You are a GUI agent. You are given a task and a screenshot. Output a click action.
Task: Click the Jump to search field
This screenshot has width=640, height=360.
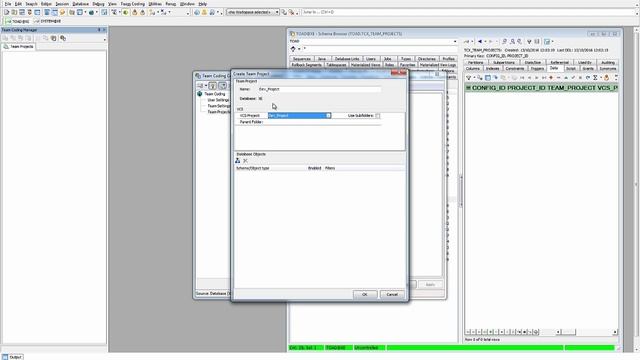pyautogui.click(x=469, y=12)
